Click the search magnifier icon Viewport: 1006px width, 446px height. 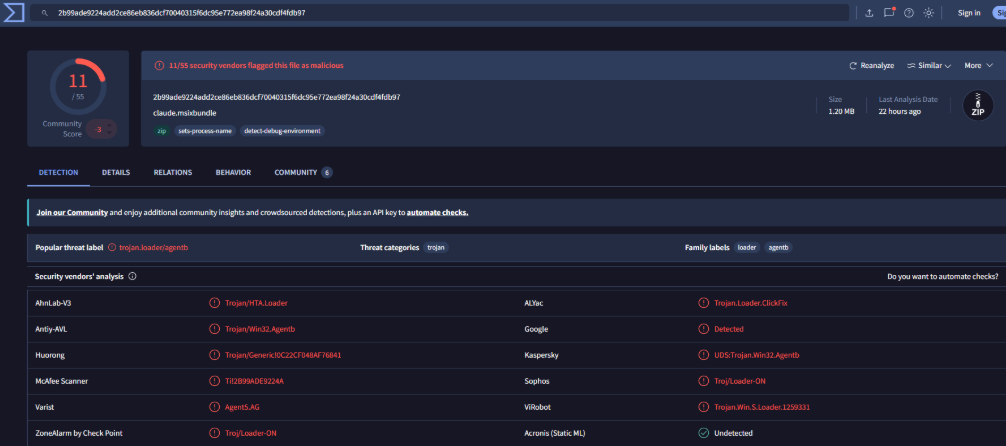pyautogui.click(x=45, y=13)
